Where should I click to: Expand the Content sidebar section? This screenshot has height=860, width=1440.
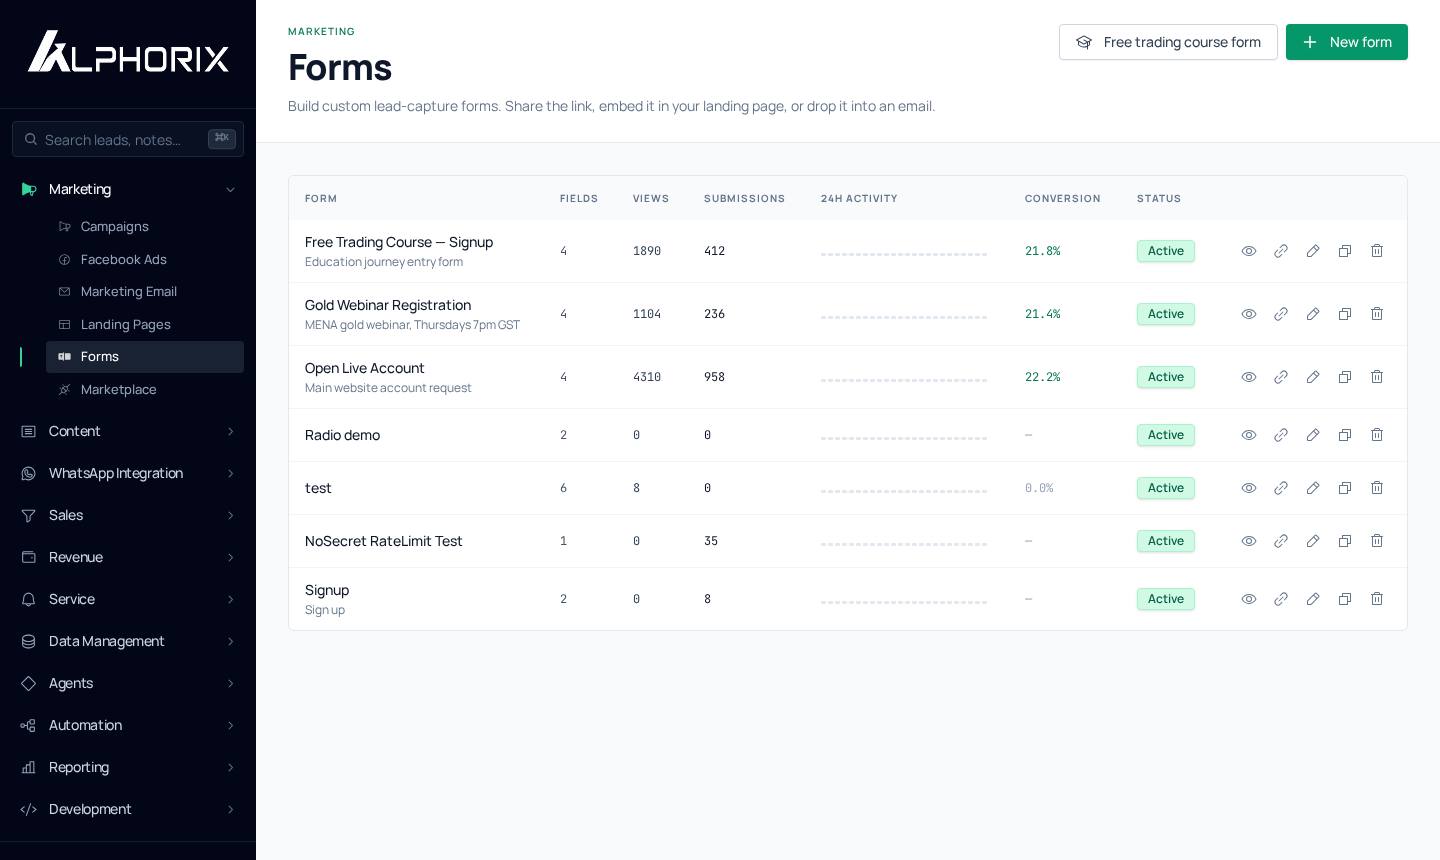click(128, 431)
